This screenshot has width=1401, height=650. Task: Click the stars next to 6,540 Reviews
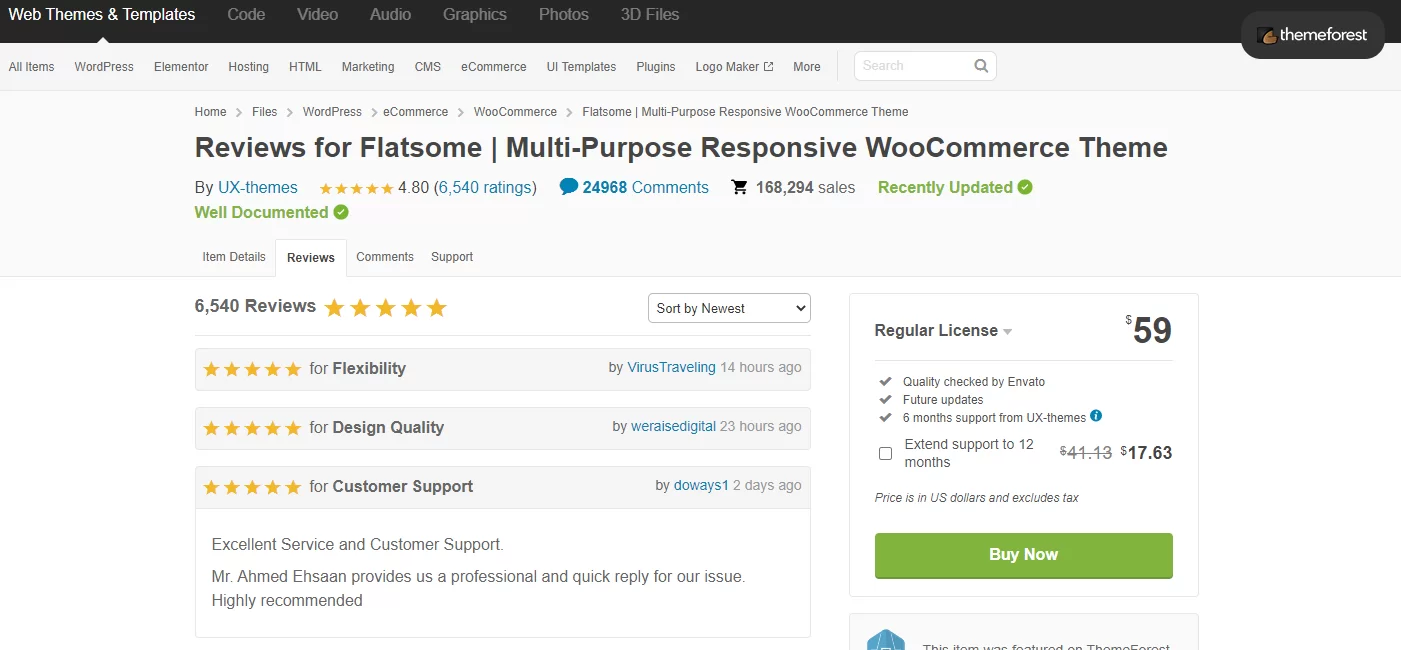click(x=385, y=308)
